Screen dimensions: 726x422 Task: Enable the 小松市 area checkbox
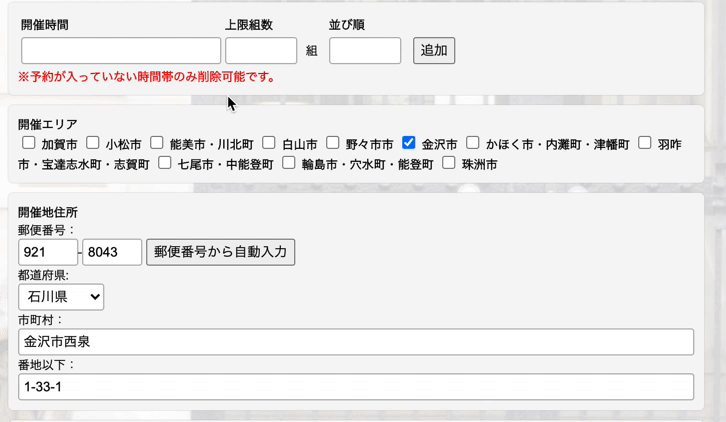(x=93, y=143)
